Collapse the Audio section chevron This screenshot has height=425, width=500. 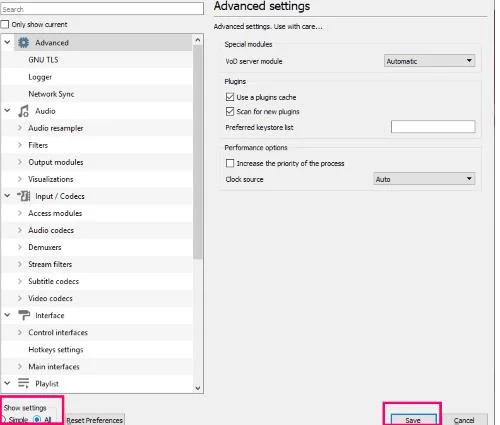[7, 111]
